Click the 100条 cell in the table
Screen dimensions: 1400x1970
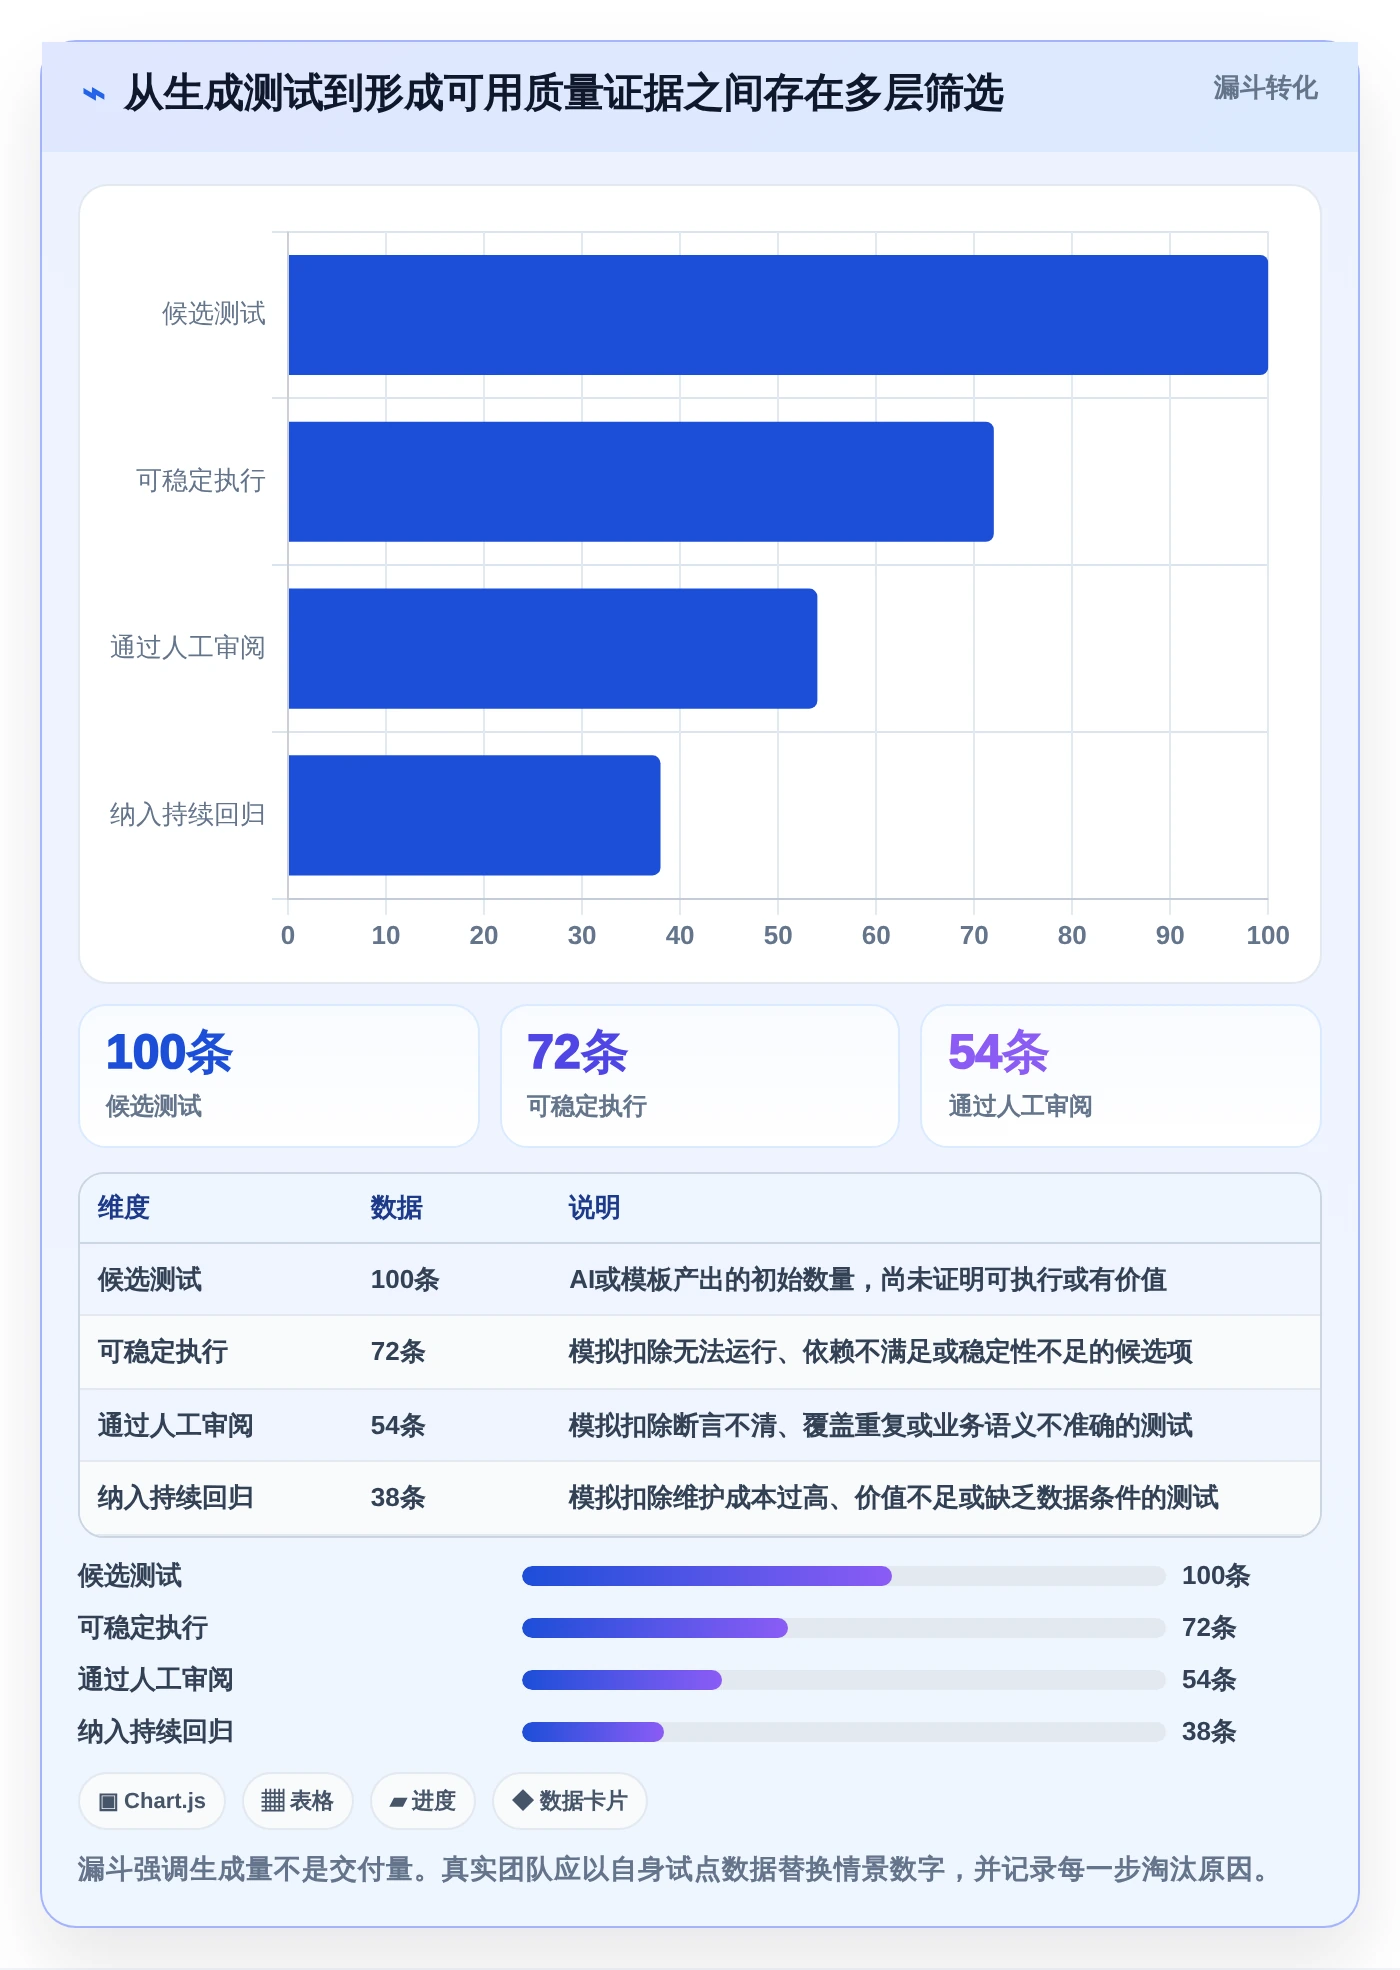click(405, 1279)
